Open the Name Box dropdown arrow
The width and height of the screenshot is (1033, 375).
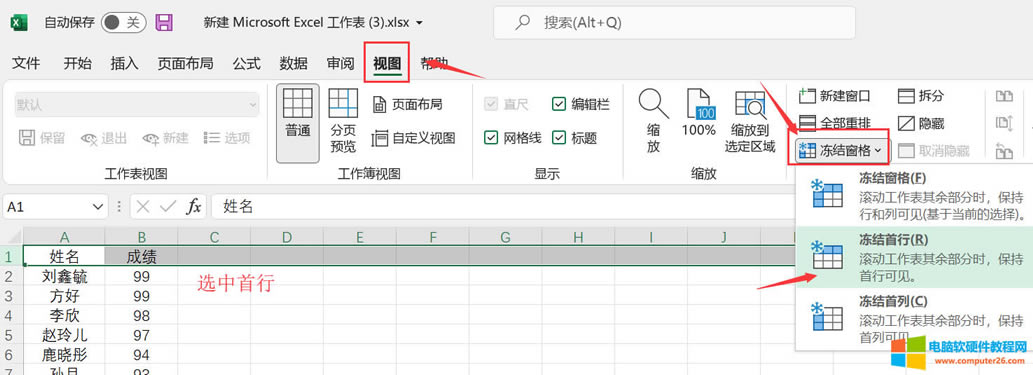[98, 207]
